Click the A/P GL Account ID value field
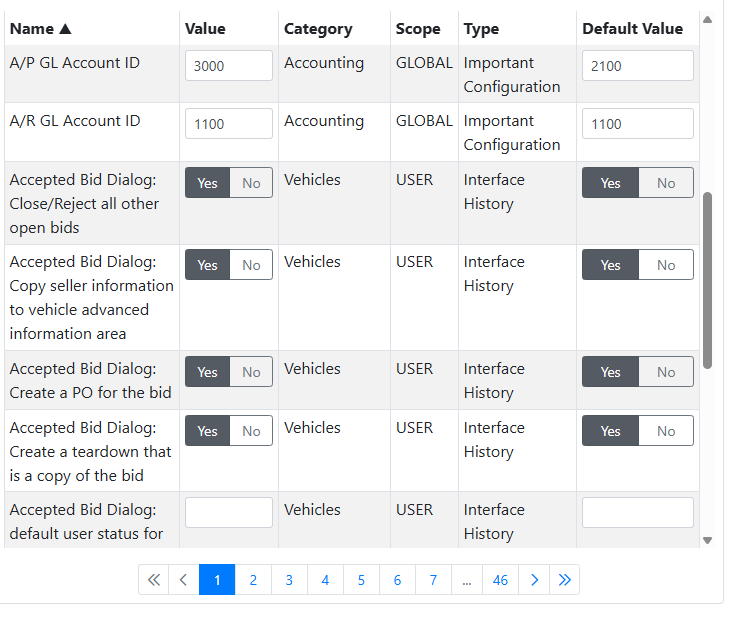The width and height of the screenshot is (729, 624). [x=229, y=66]
